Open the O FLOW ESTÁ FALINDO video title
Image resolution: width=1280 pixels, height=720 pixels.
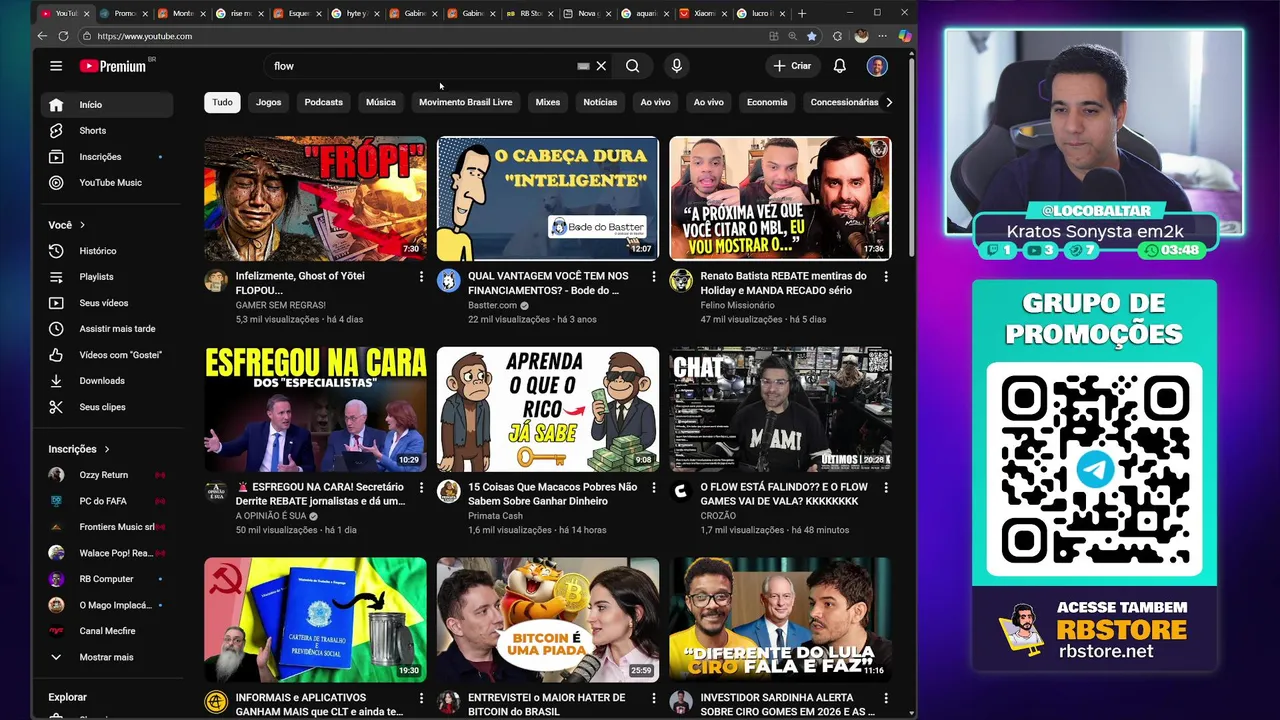pos(784,494)
